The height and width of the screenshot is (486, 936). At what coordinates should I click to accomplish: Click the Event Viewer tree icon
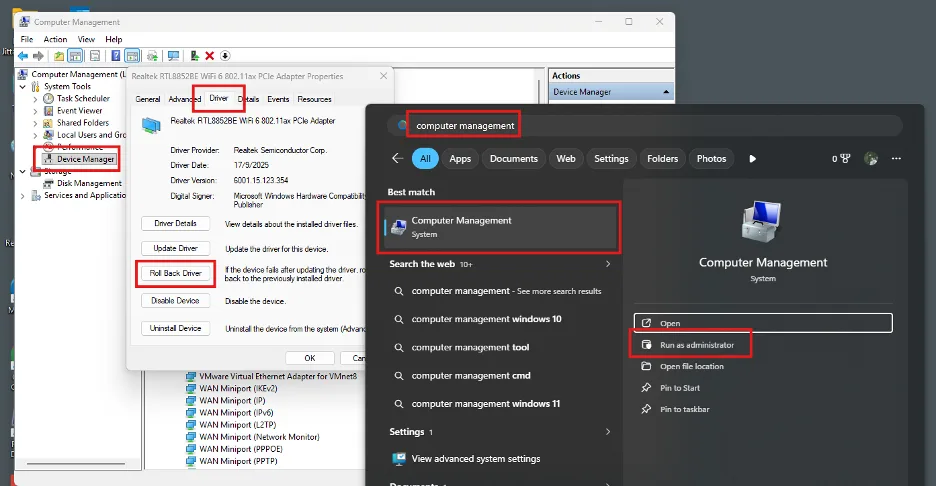coord(48,110)
